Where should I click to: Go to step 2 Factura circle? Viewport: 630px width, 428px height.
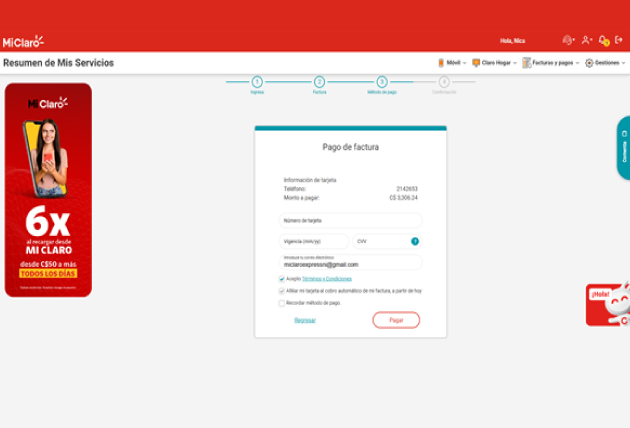[x=319, y=82]
